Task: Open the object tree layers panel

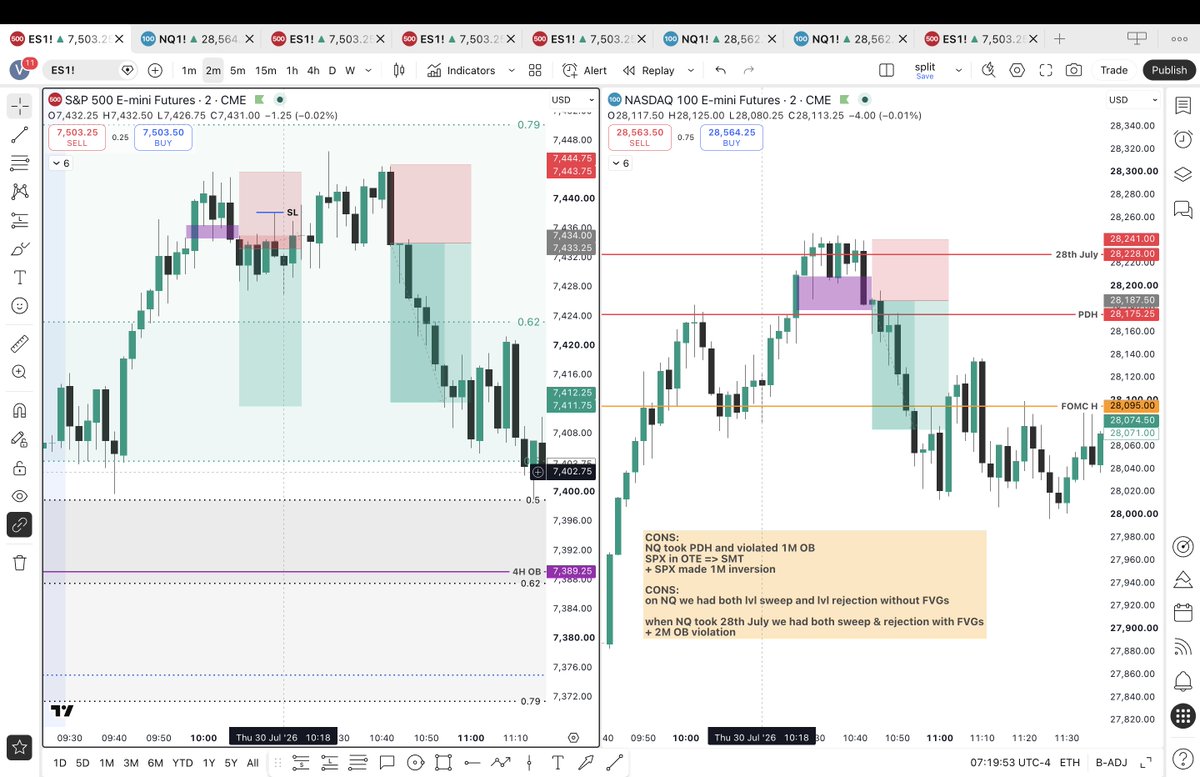Action: tap(1183, 174)
